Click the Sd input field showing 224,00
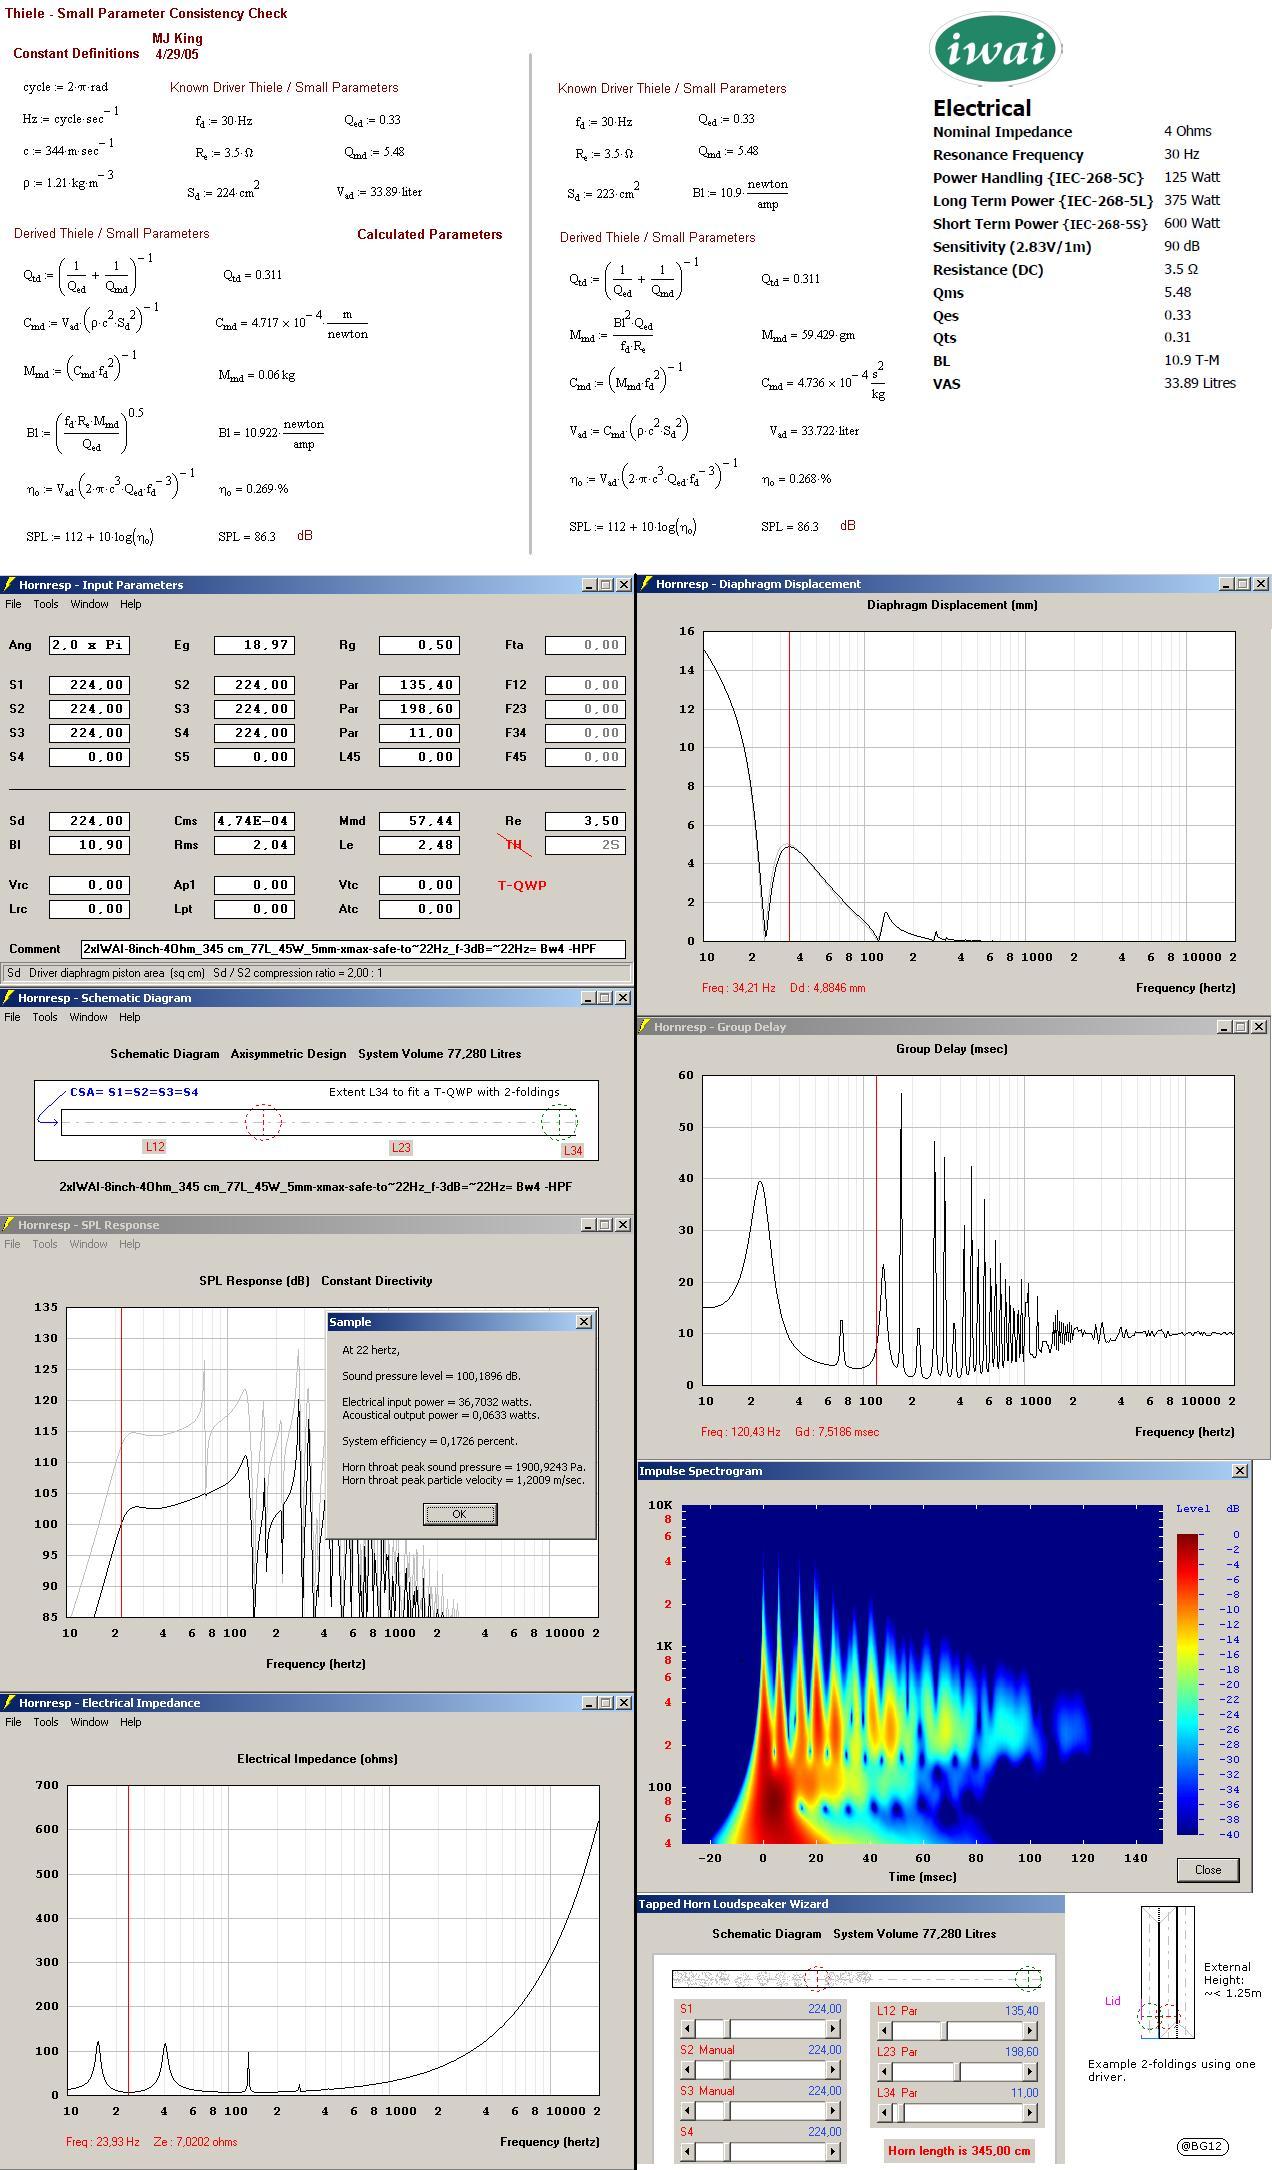Screen dimensions: 1272x2170 click(x=90, y=821)
